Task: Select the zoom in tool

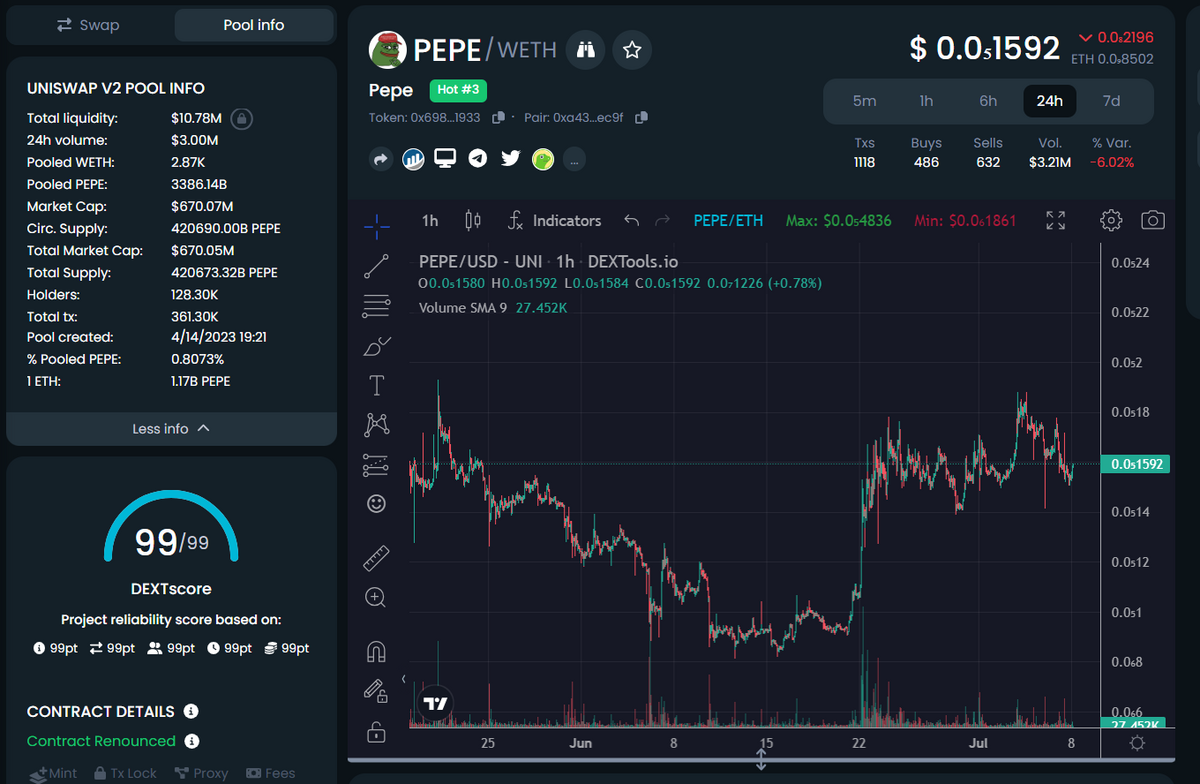Action: (377, 597)
